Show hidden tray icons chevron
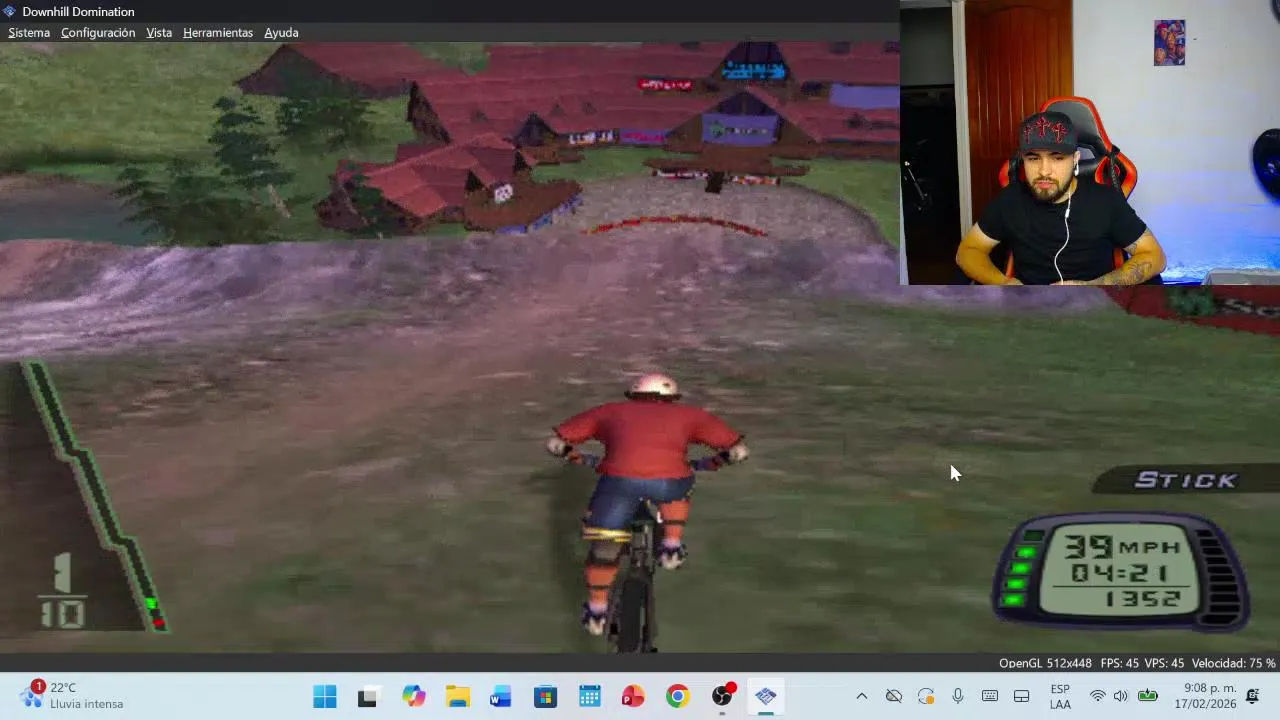 [862, 696]
